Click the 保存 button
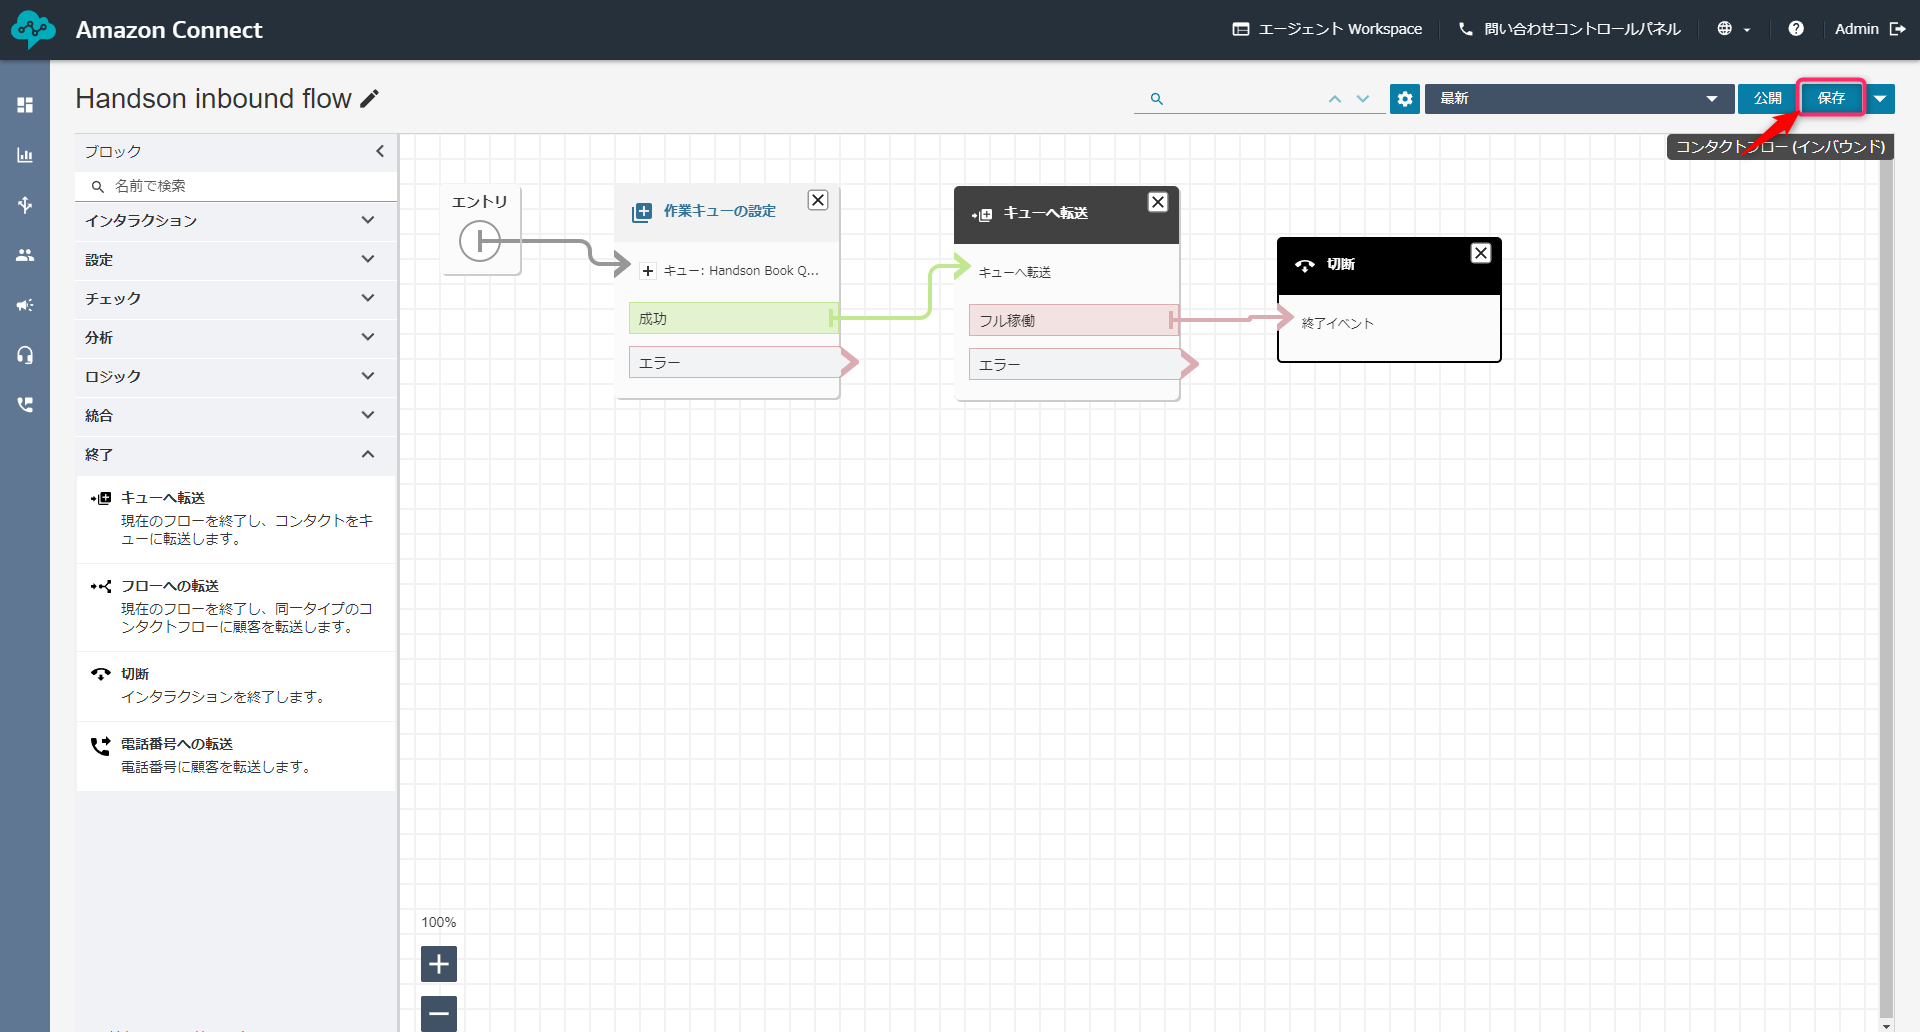Image resolution: width=1920 pixels, height=1032 pixels. (x=1831, y=99)
